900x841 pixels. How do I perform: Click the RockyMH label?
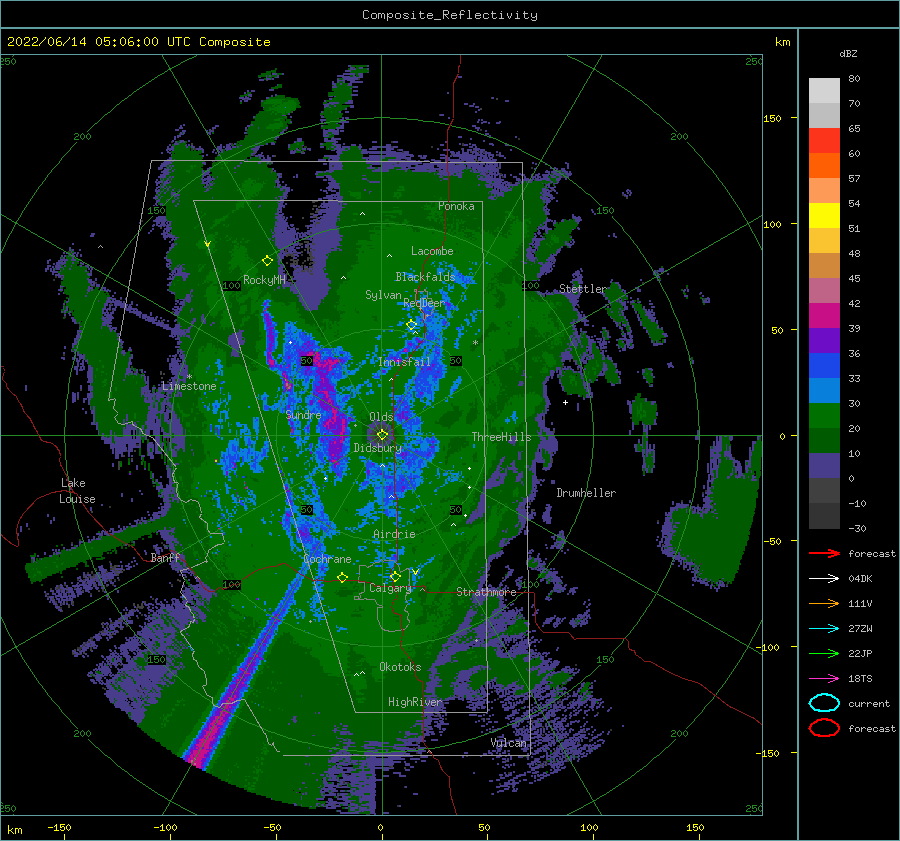(264, 280)
